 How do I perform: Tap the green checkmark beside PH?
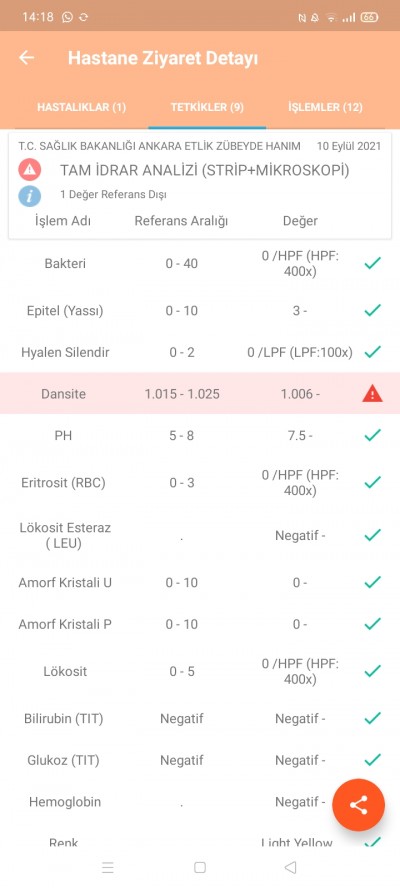[x=372, y=435]
